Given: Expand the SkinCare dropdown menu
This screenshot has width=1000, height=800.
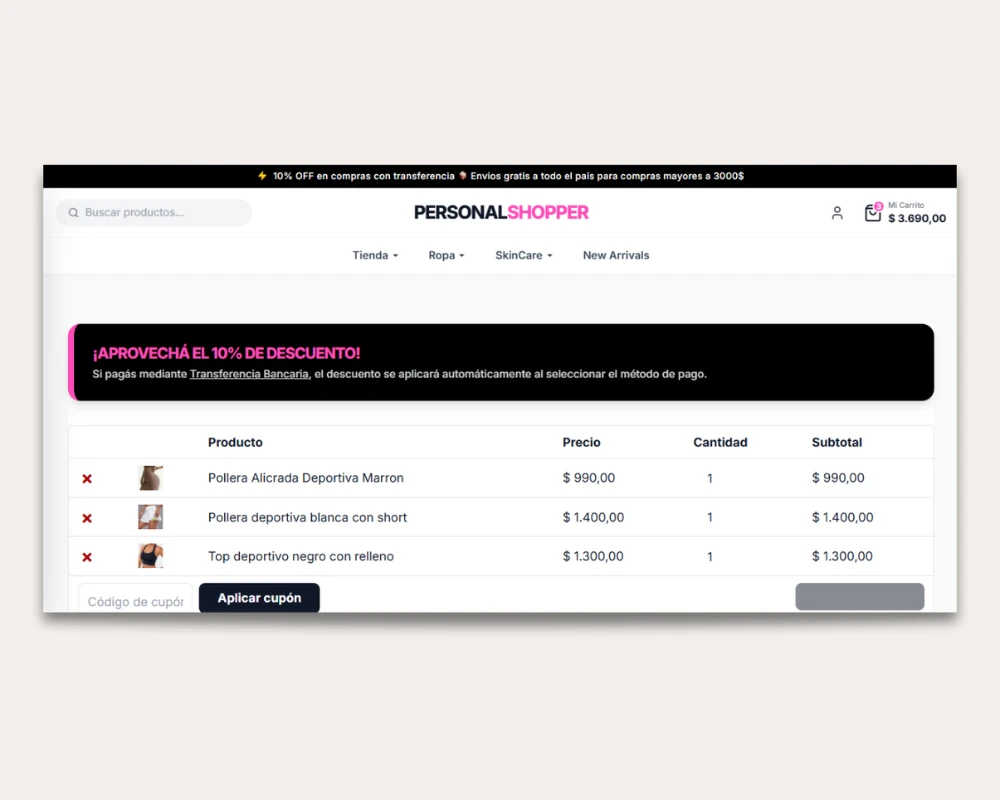Looking at the screenshot, I should tap(523, 256).
